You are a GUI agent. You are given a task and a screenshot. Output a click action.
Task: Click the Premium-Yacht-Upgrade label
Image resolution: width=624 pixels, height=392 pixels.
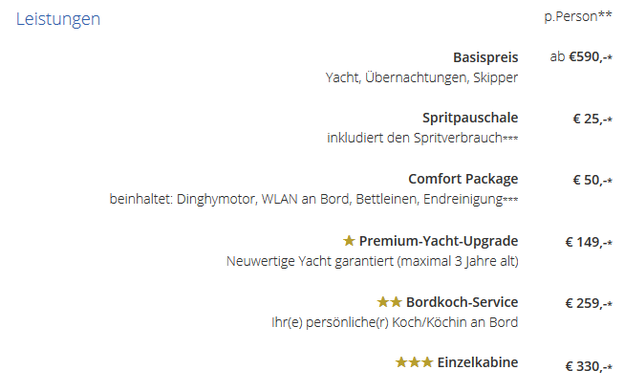pyautogui.click(x=439, y=241)
